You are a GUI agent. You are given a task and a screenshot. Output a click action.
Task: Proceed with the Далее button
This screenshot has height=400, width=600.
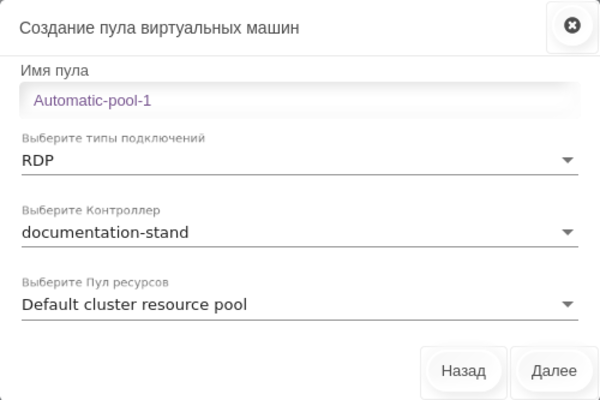554,371
